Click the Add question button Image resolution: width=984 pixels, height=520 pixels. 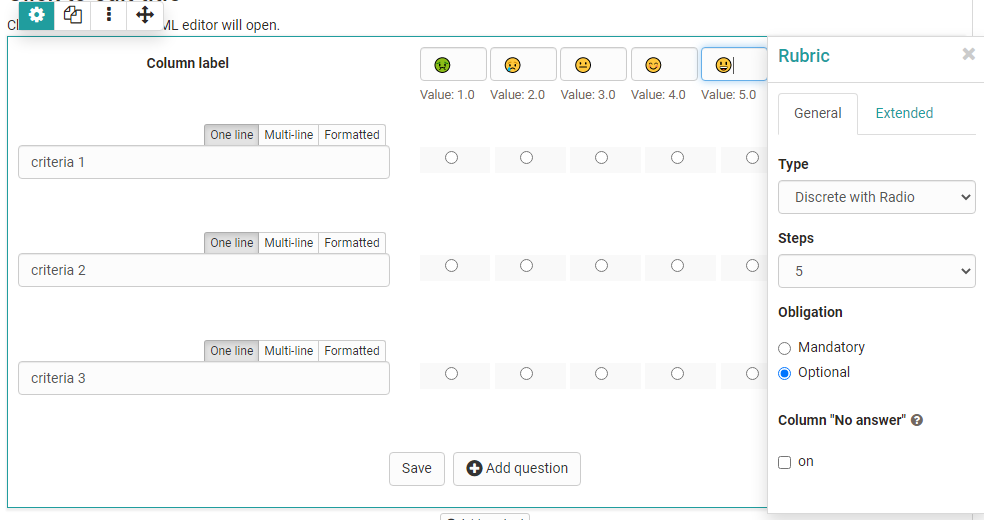[x=517, y=469]
